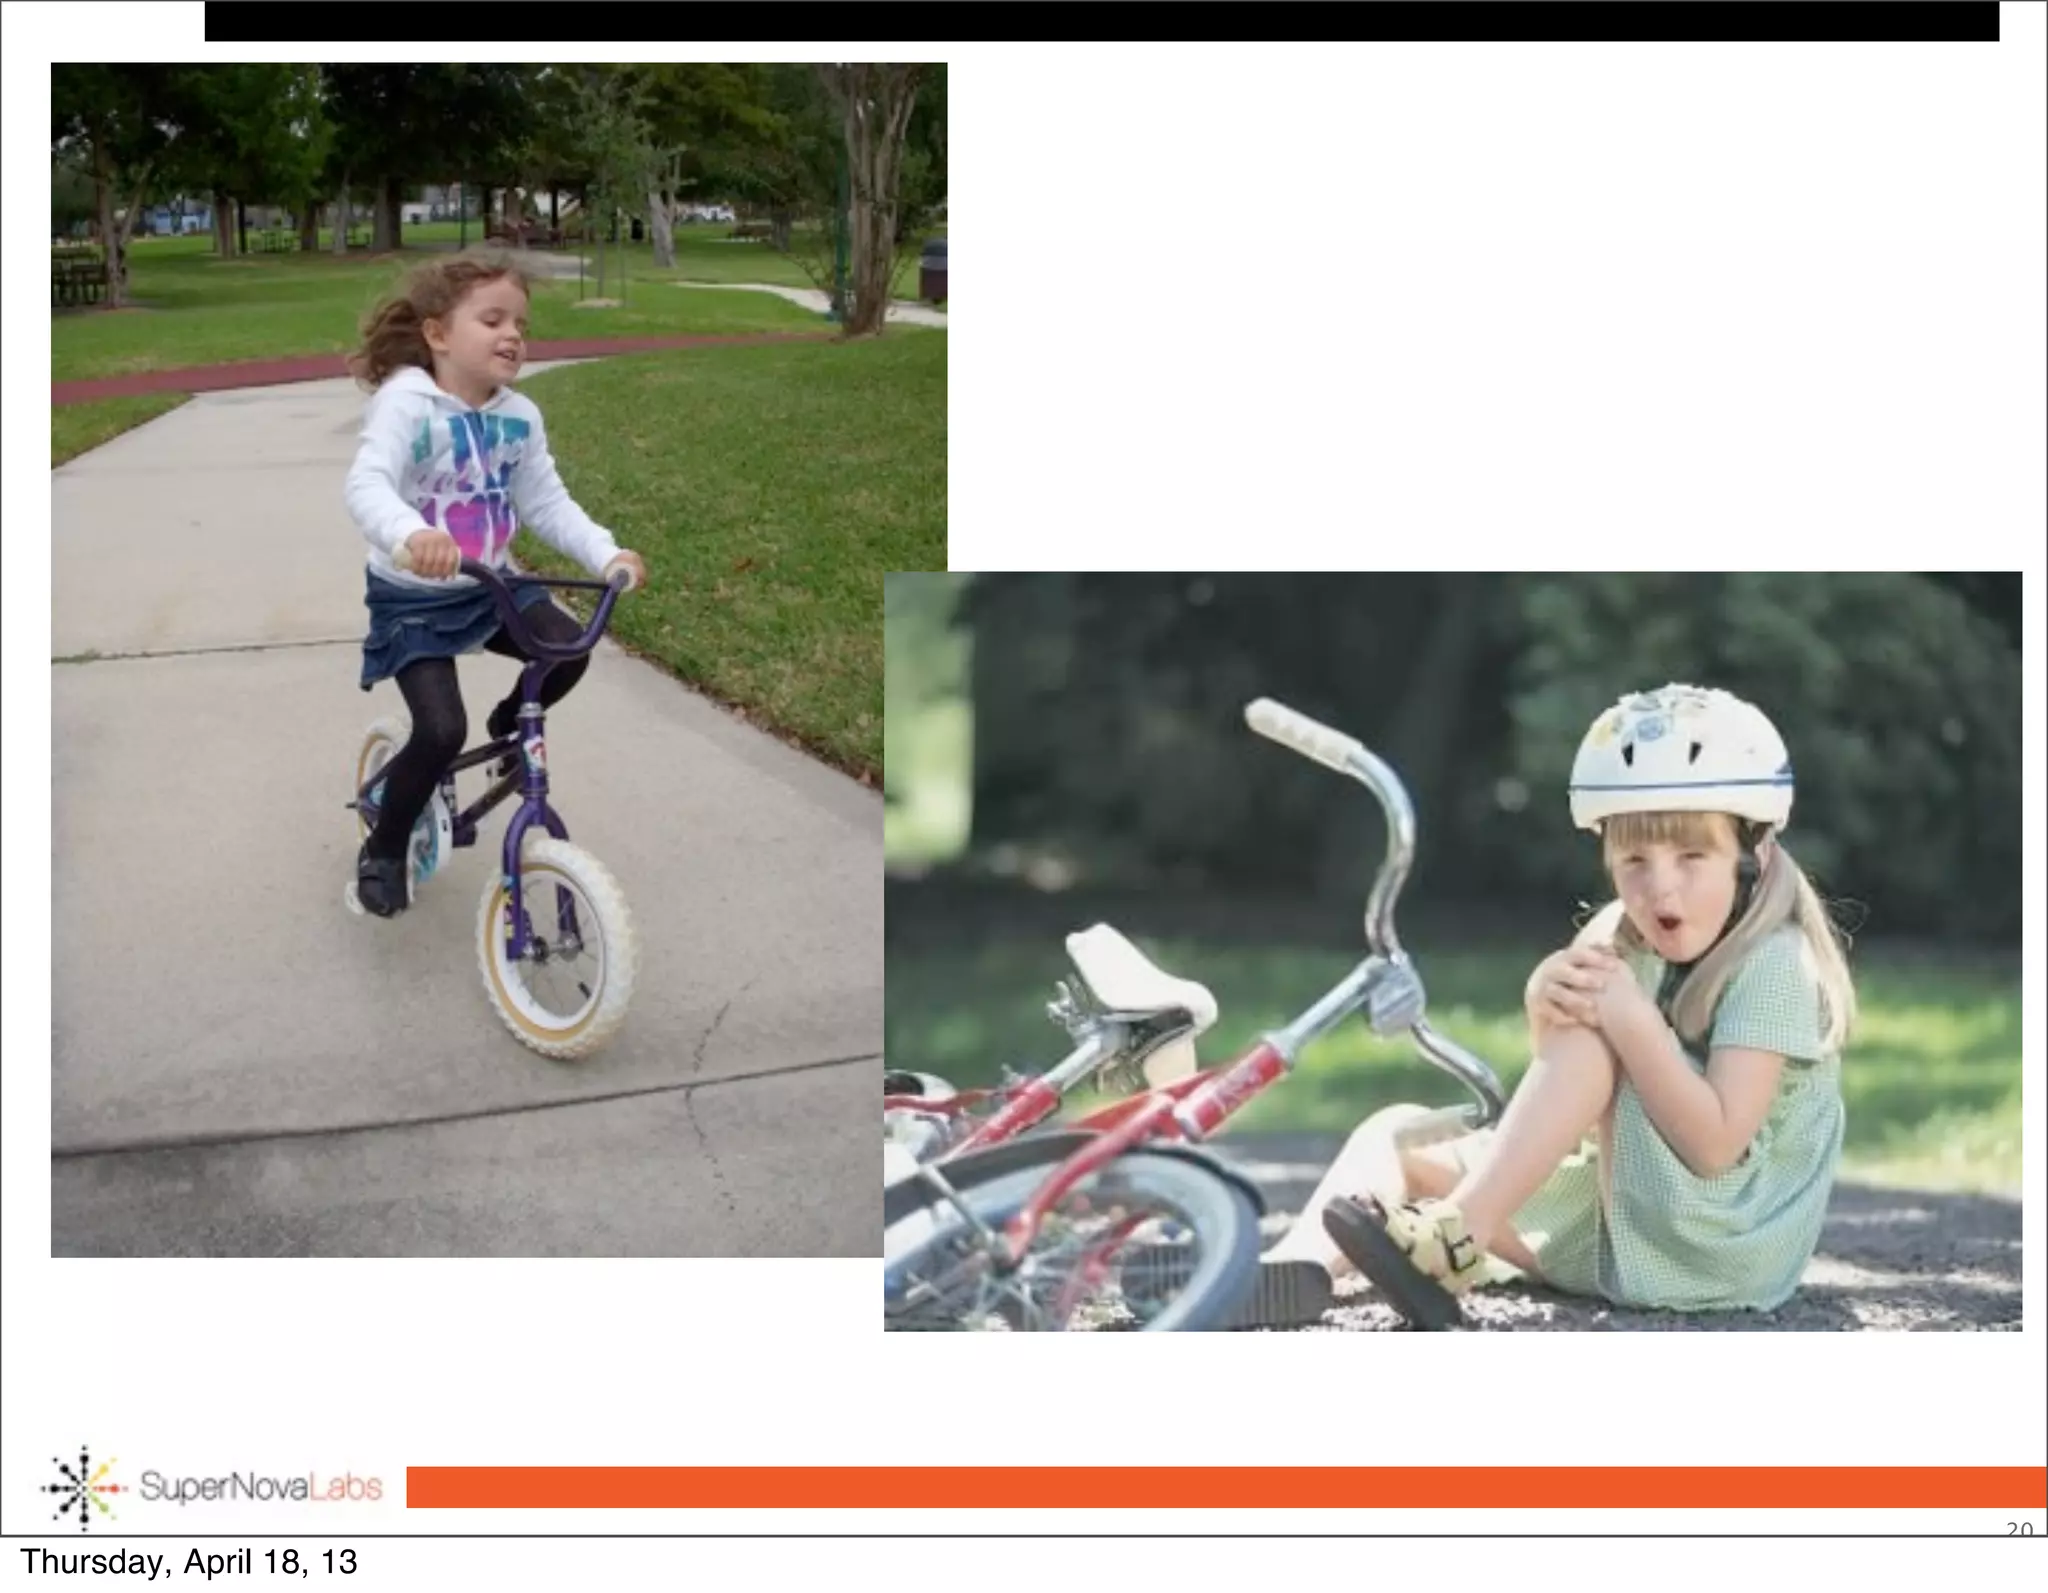The height and width of the screenshot is (1593, 2048).
Task: Click the SuperNovaLabs brand name text
Action: (260, 1487)
